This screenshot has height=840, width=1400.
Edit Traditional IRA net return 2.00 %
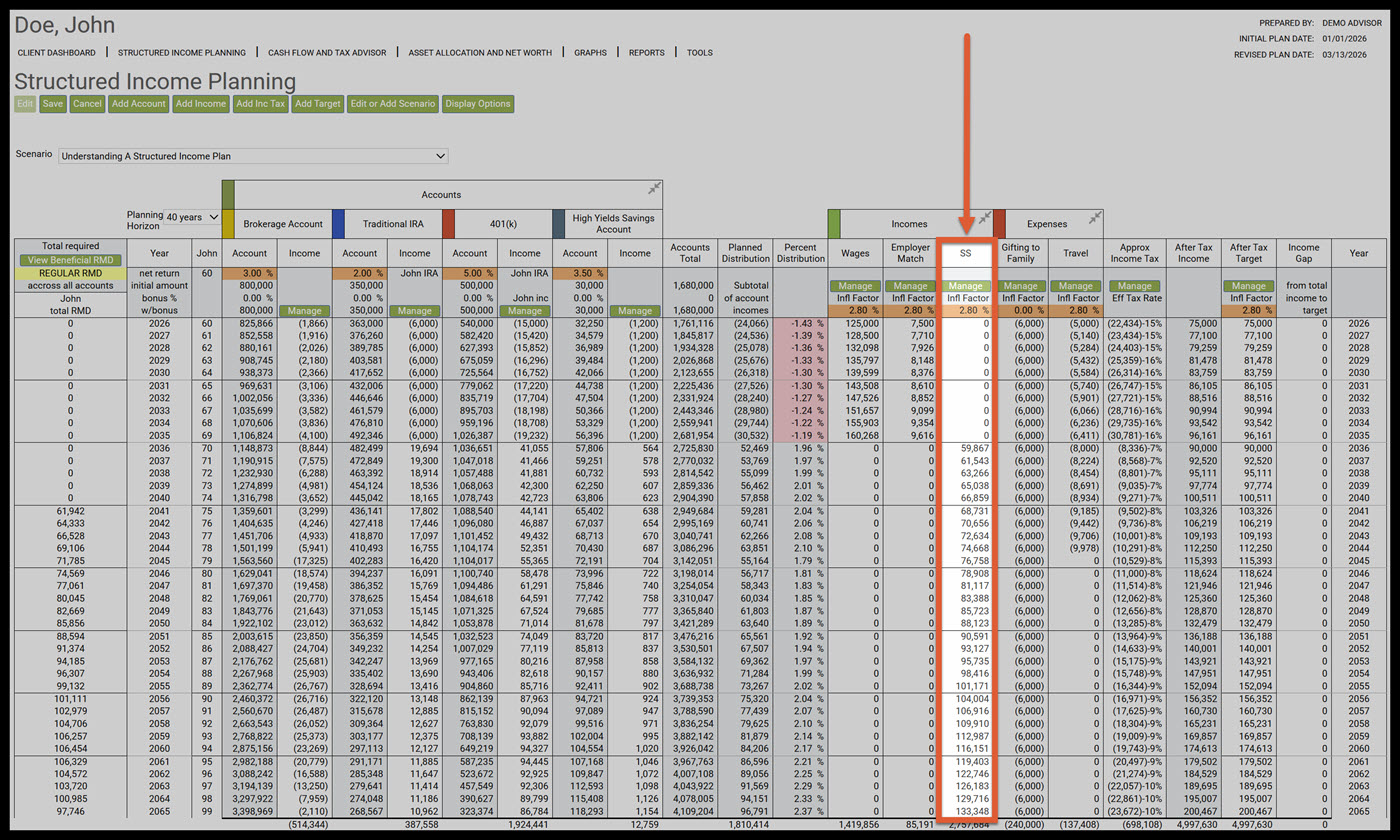[359, 273]
